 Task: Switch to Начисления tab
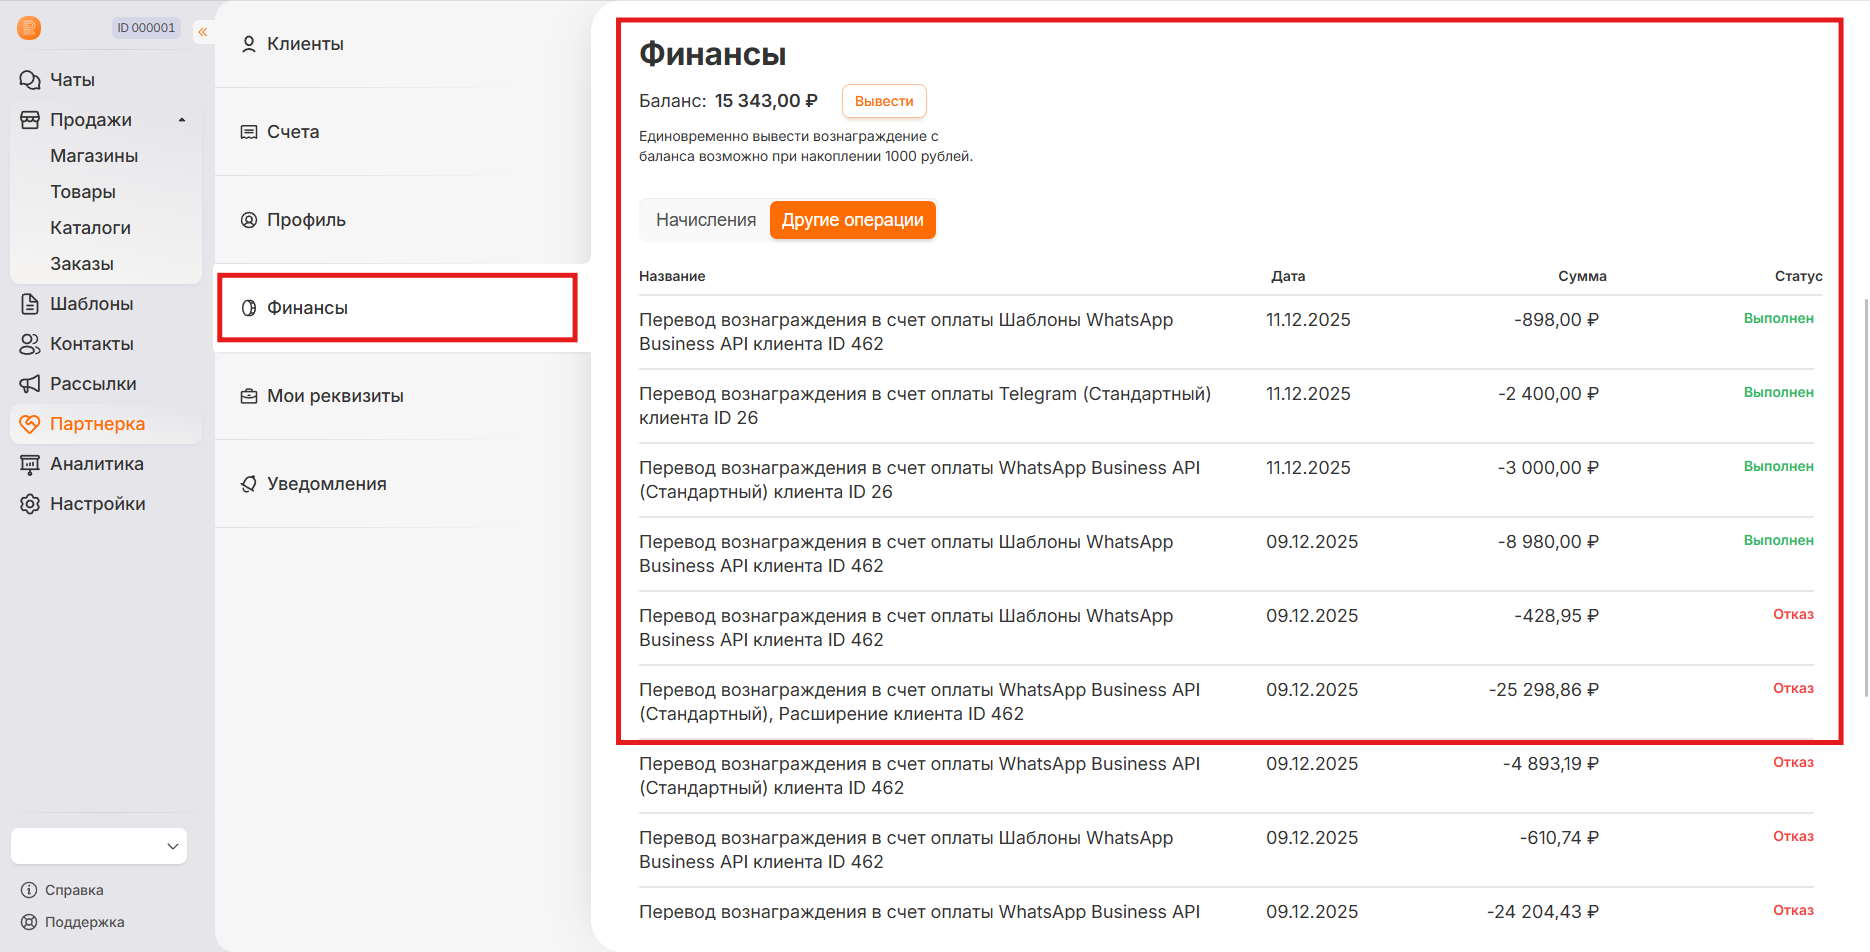point(706,220)
